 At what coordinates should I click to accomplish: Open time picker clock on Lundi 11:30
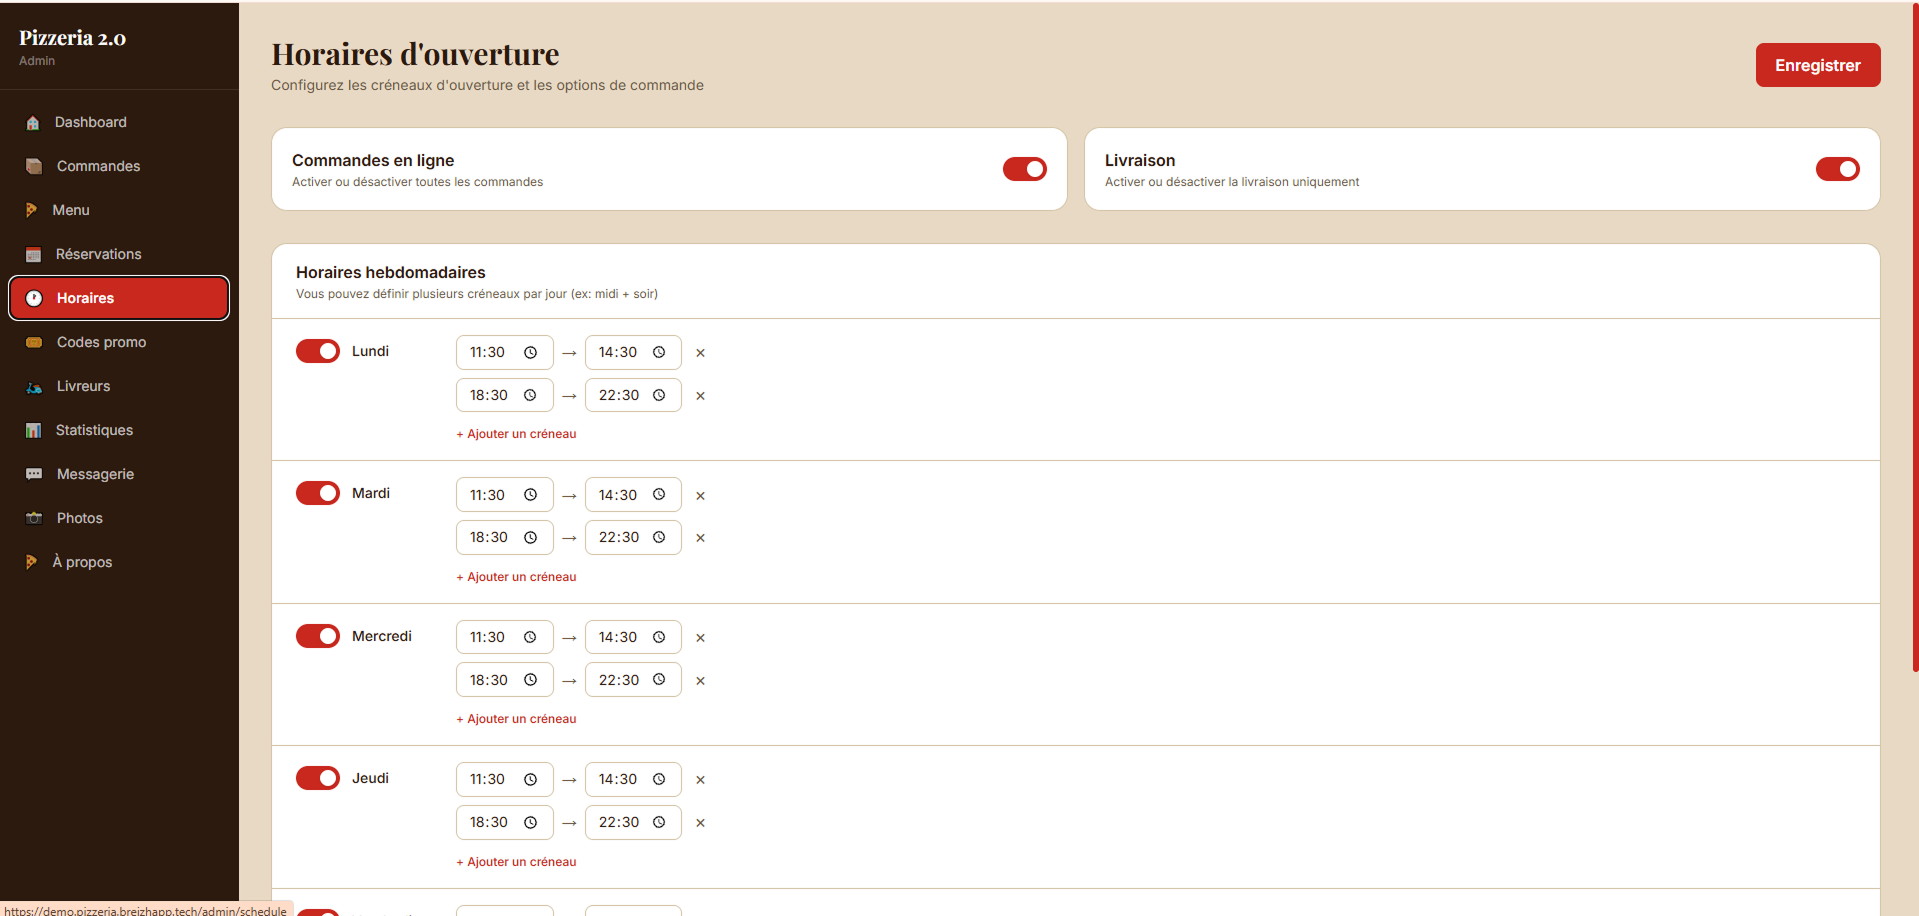[531, 353]
